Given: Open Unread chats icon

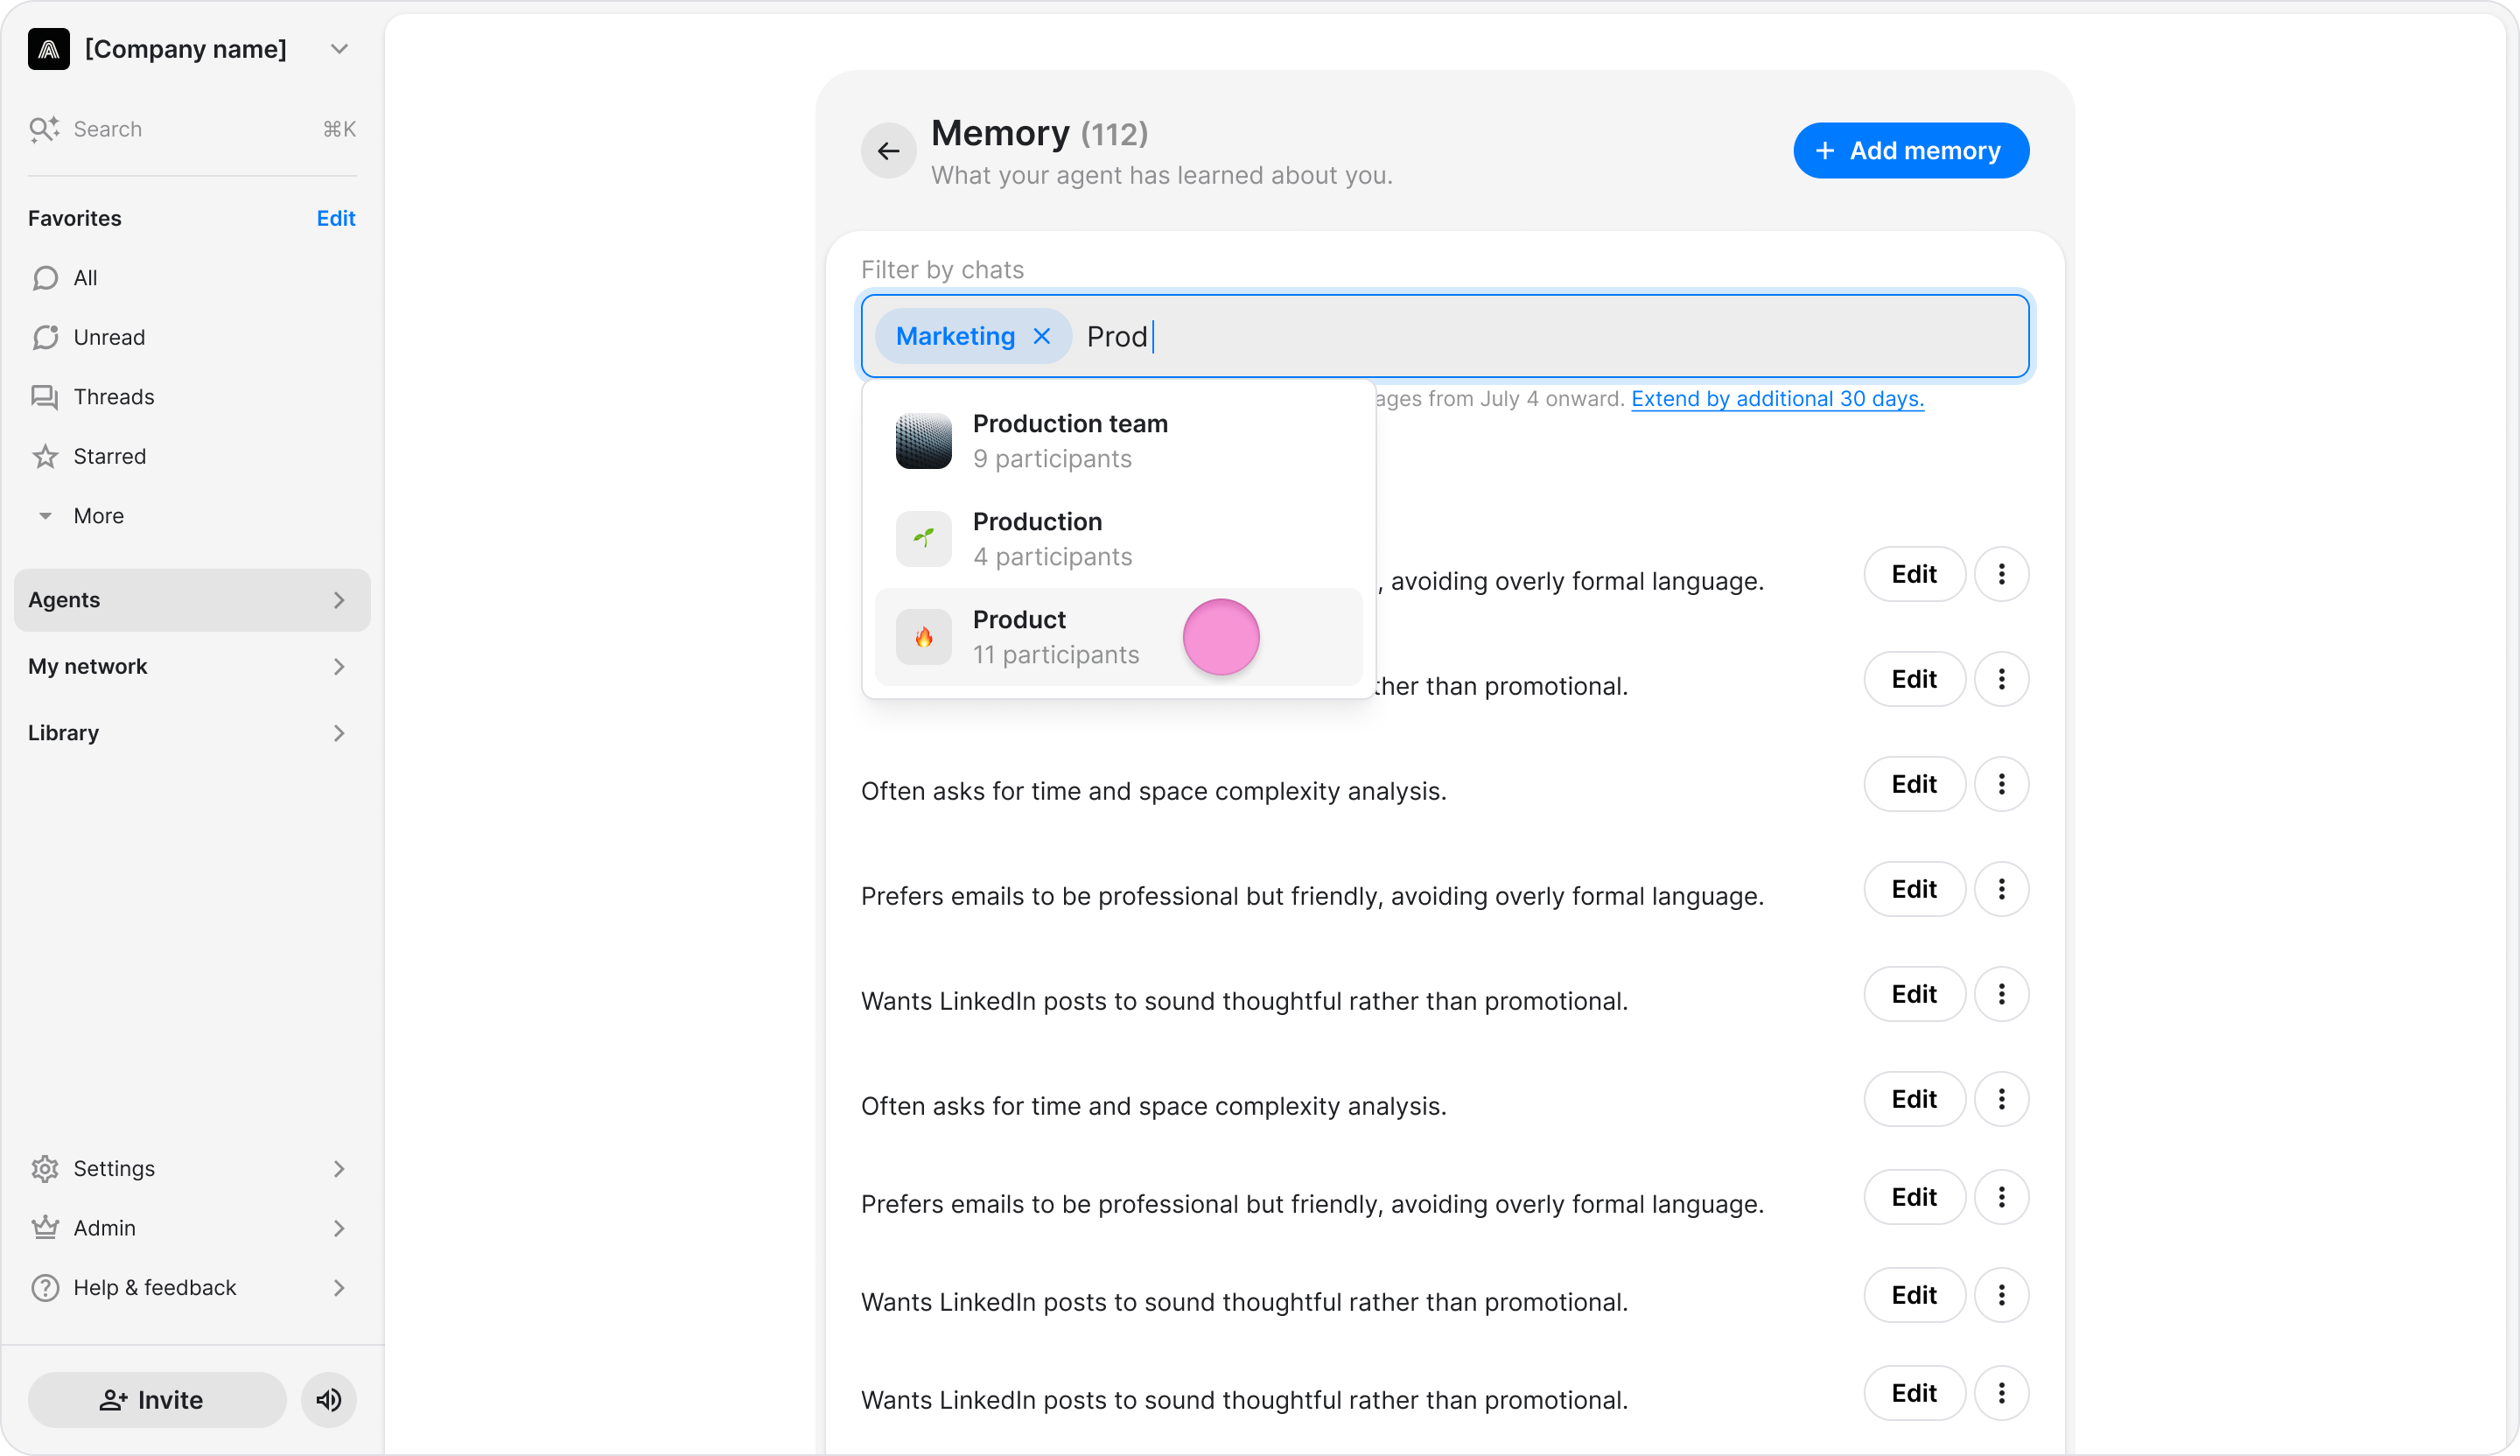Looking at the screenshot, I should click(x=45, y=337).
